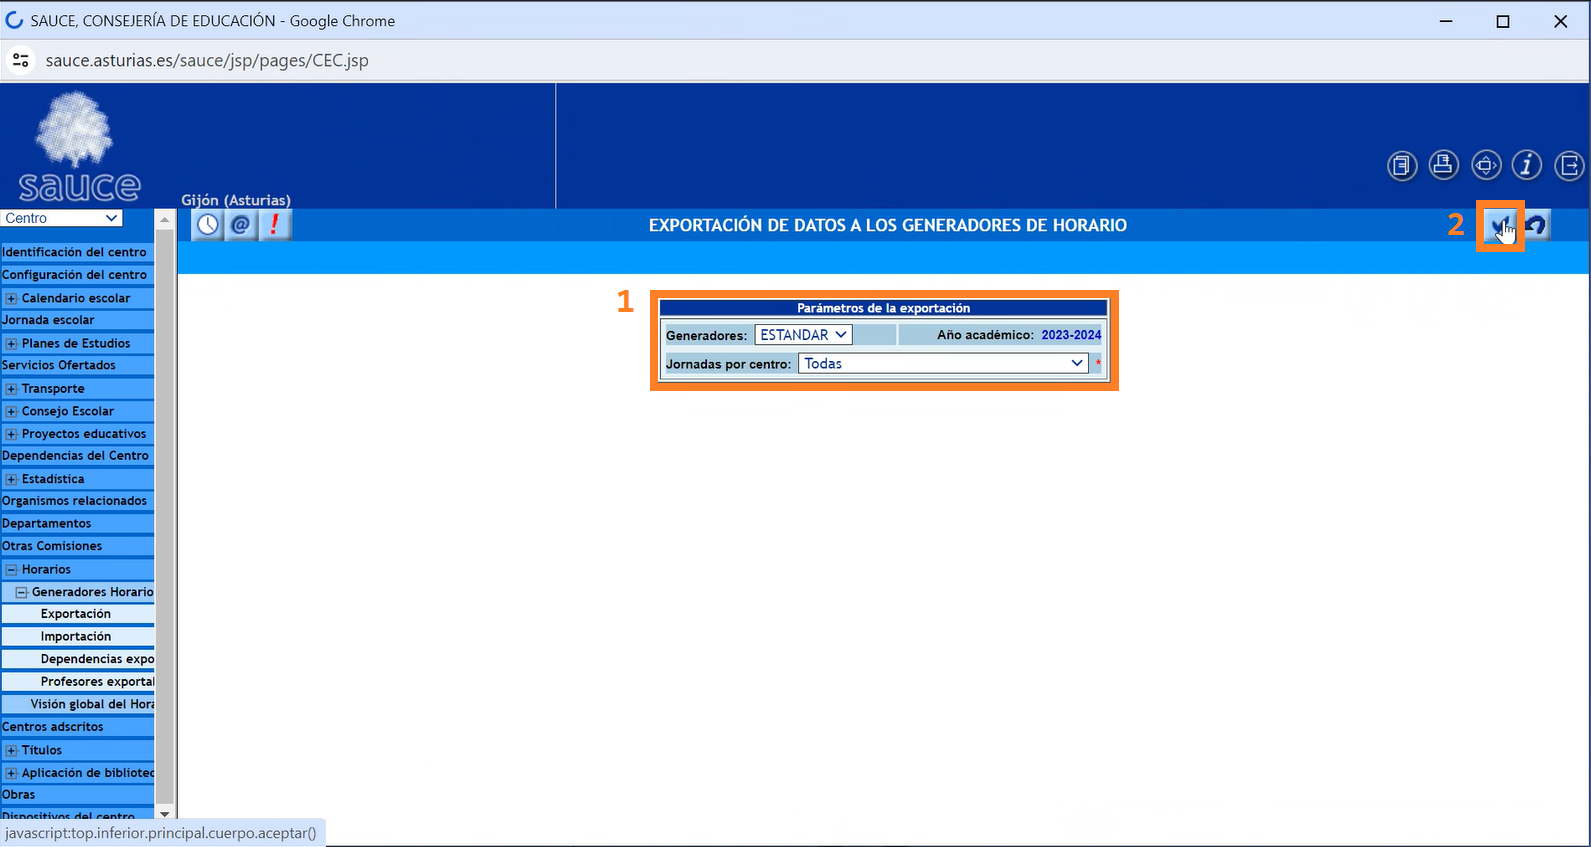The image size is (1591, 847).
Task: Click sidebar scrollbar down arrow
Action: click(x=166, y=813)
